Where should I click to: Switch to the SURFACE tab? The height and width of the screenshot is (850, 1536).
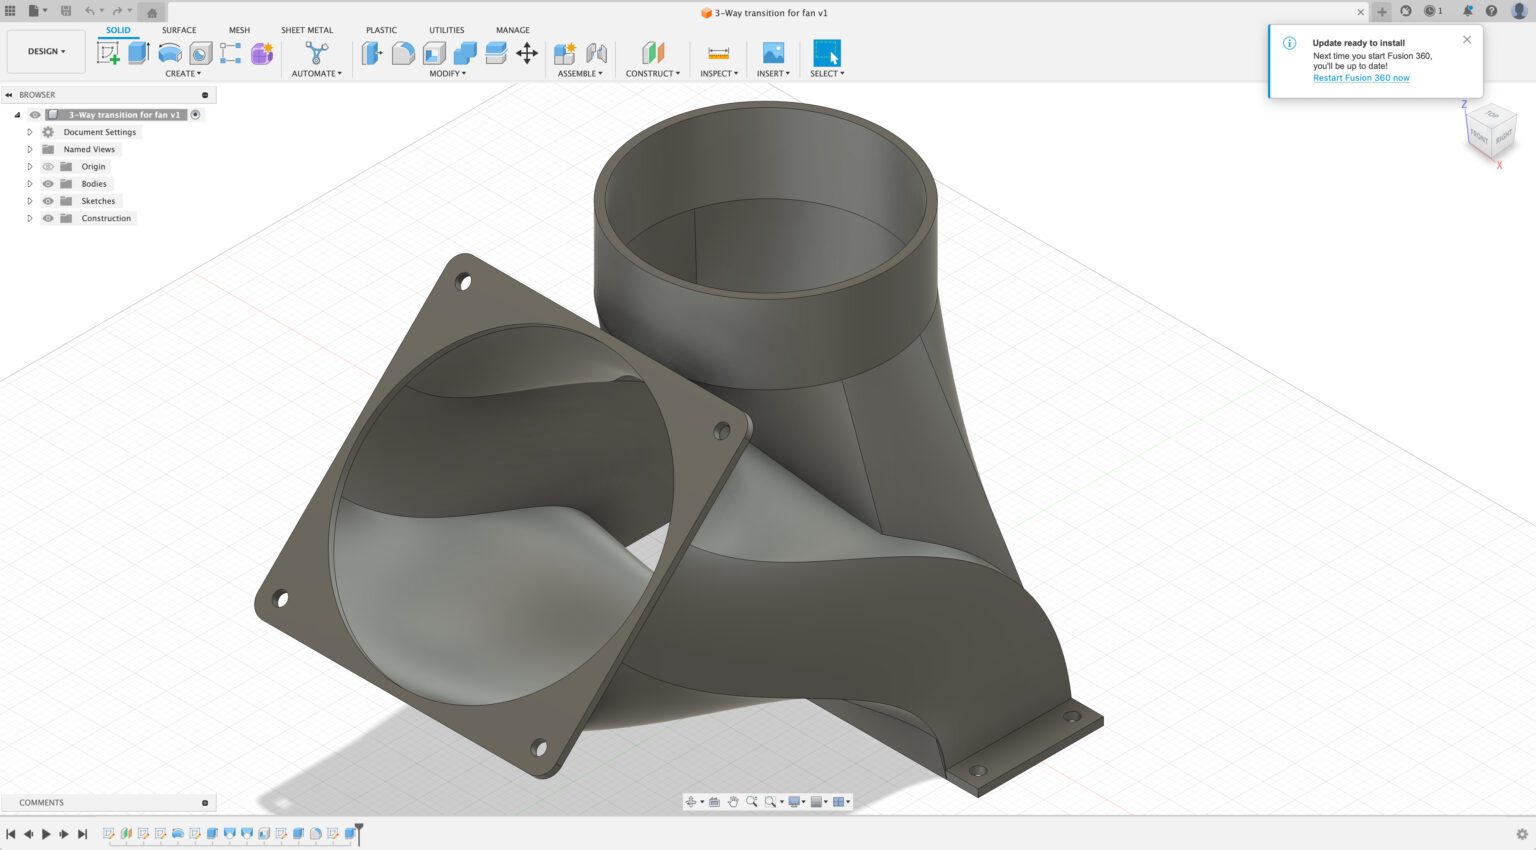pyautogui.click(x=179, y=30)
